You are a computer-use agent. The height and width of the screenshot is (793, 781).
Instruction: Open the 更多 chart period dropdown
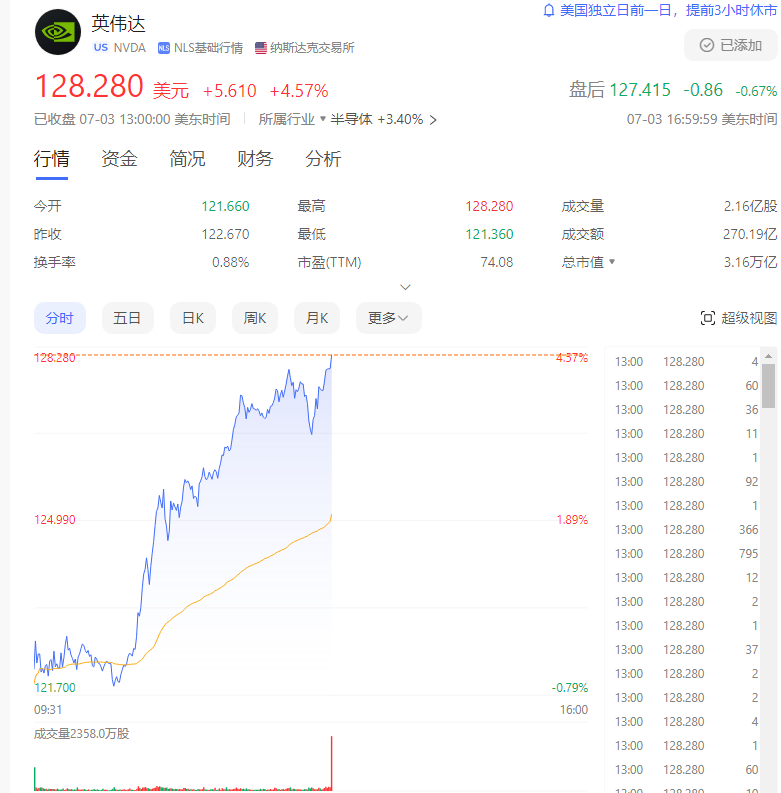[388, 318]
